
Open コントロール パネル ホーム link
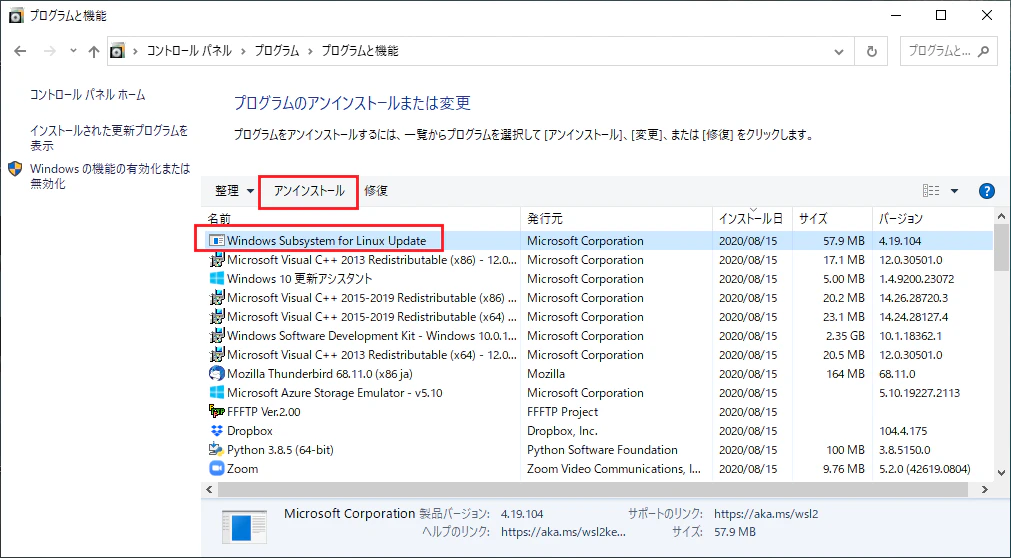[88, 95]
